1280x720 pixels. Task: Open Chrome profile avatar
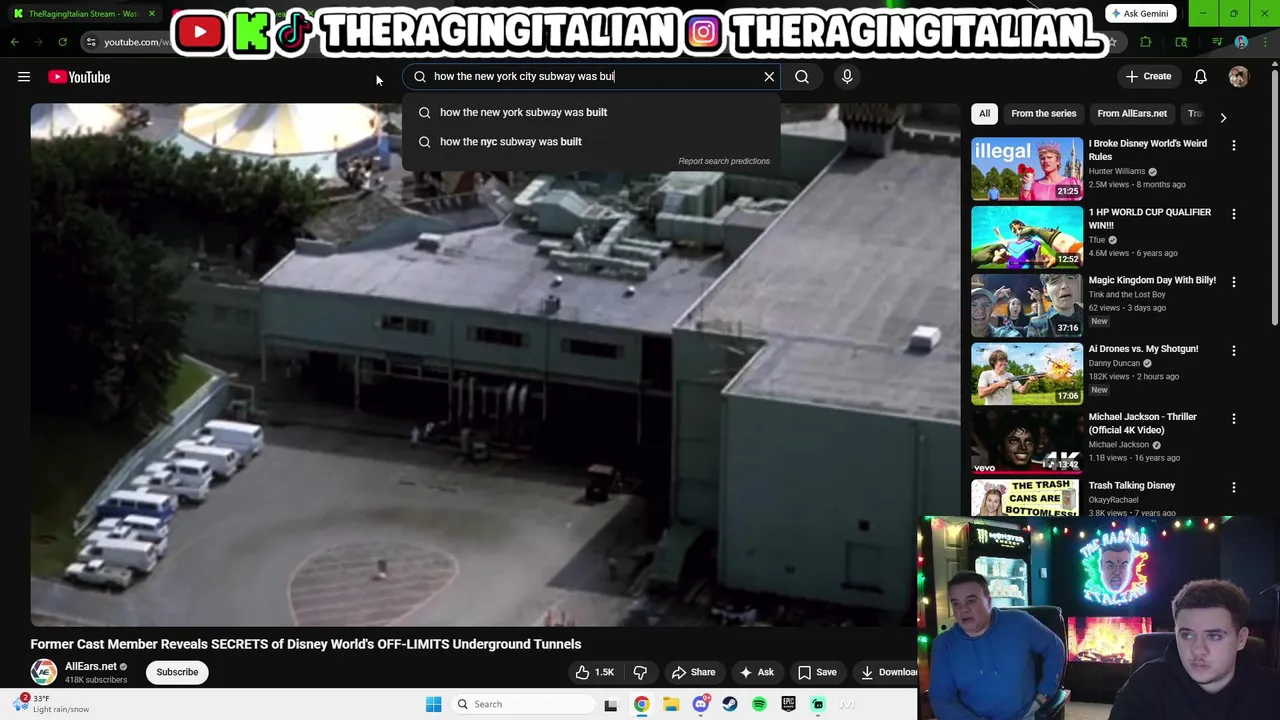click(1241, 42)
